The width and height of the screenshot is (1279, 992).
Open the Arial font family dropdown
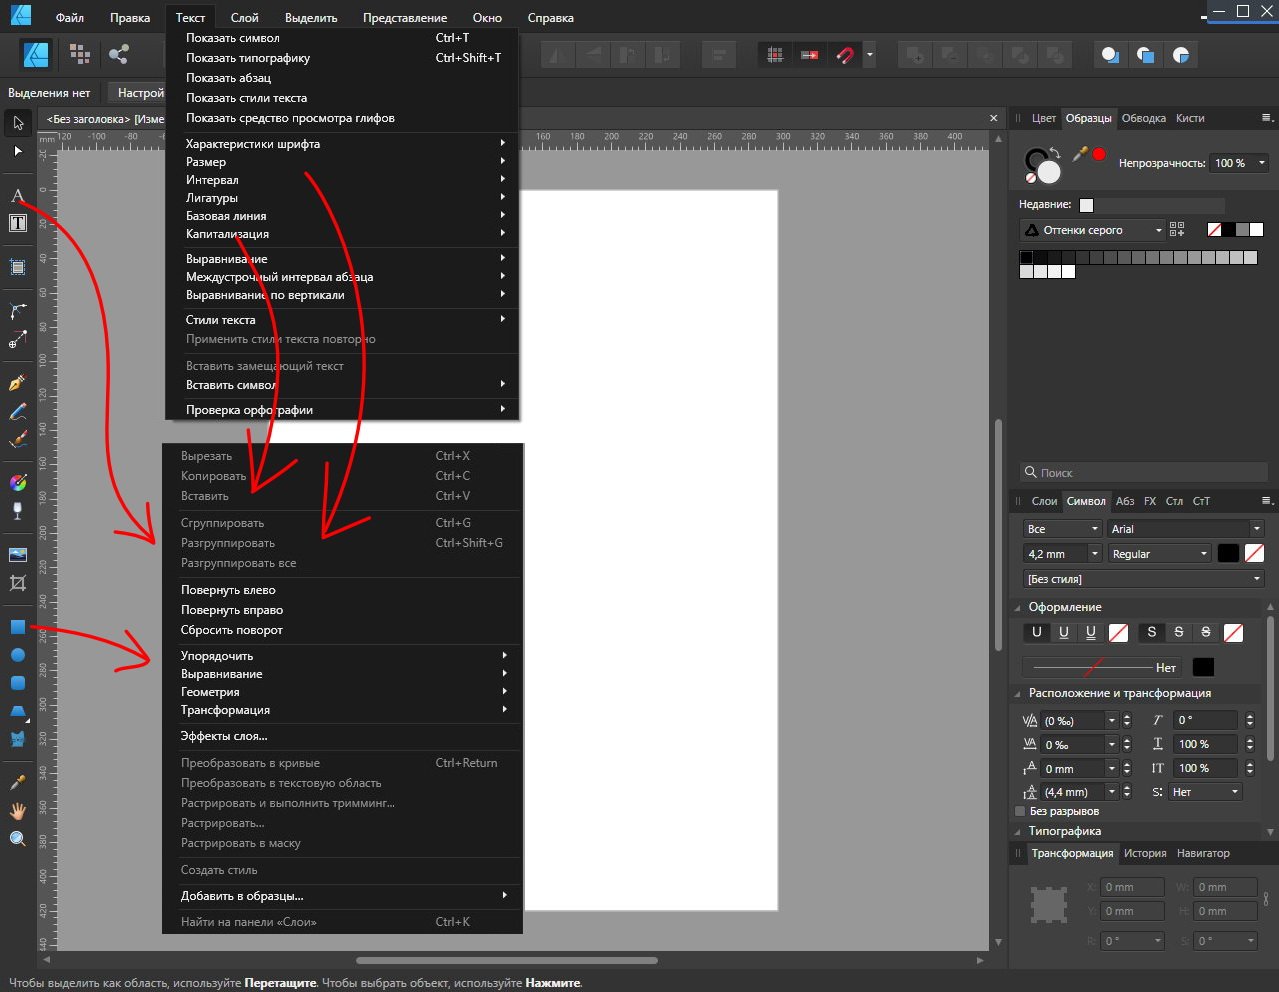1186,528
